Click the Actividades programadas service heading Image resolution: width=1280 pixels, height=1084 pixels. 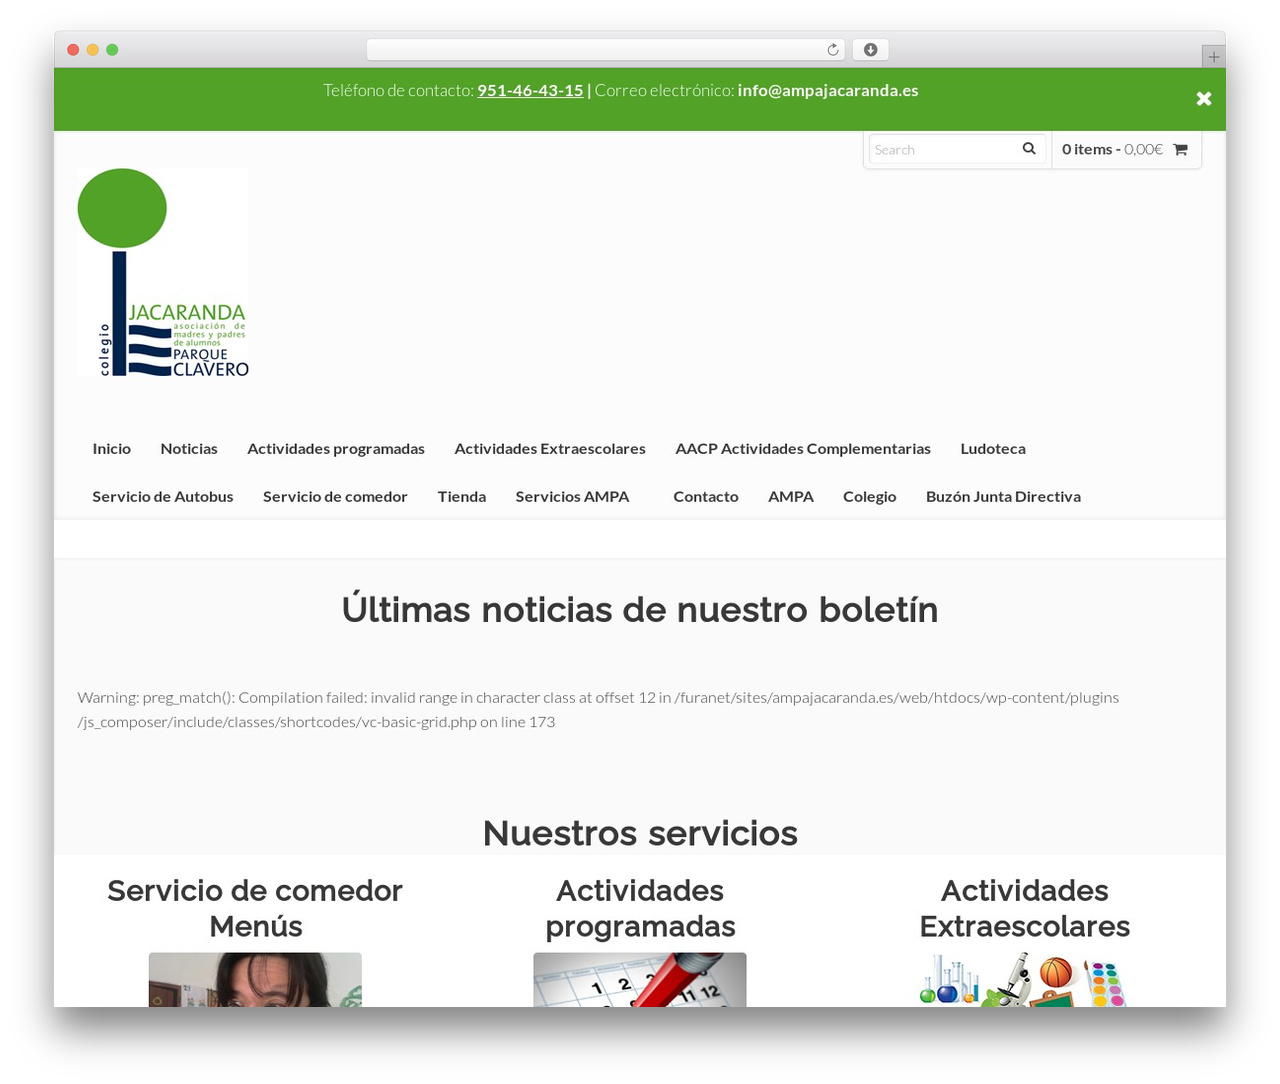click(x=640, y=908)
